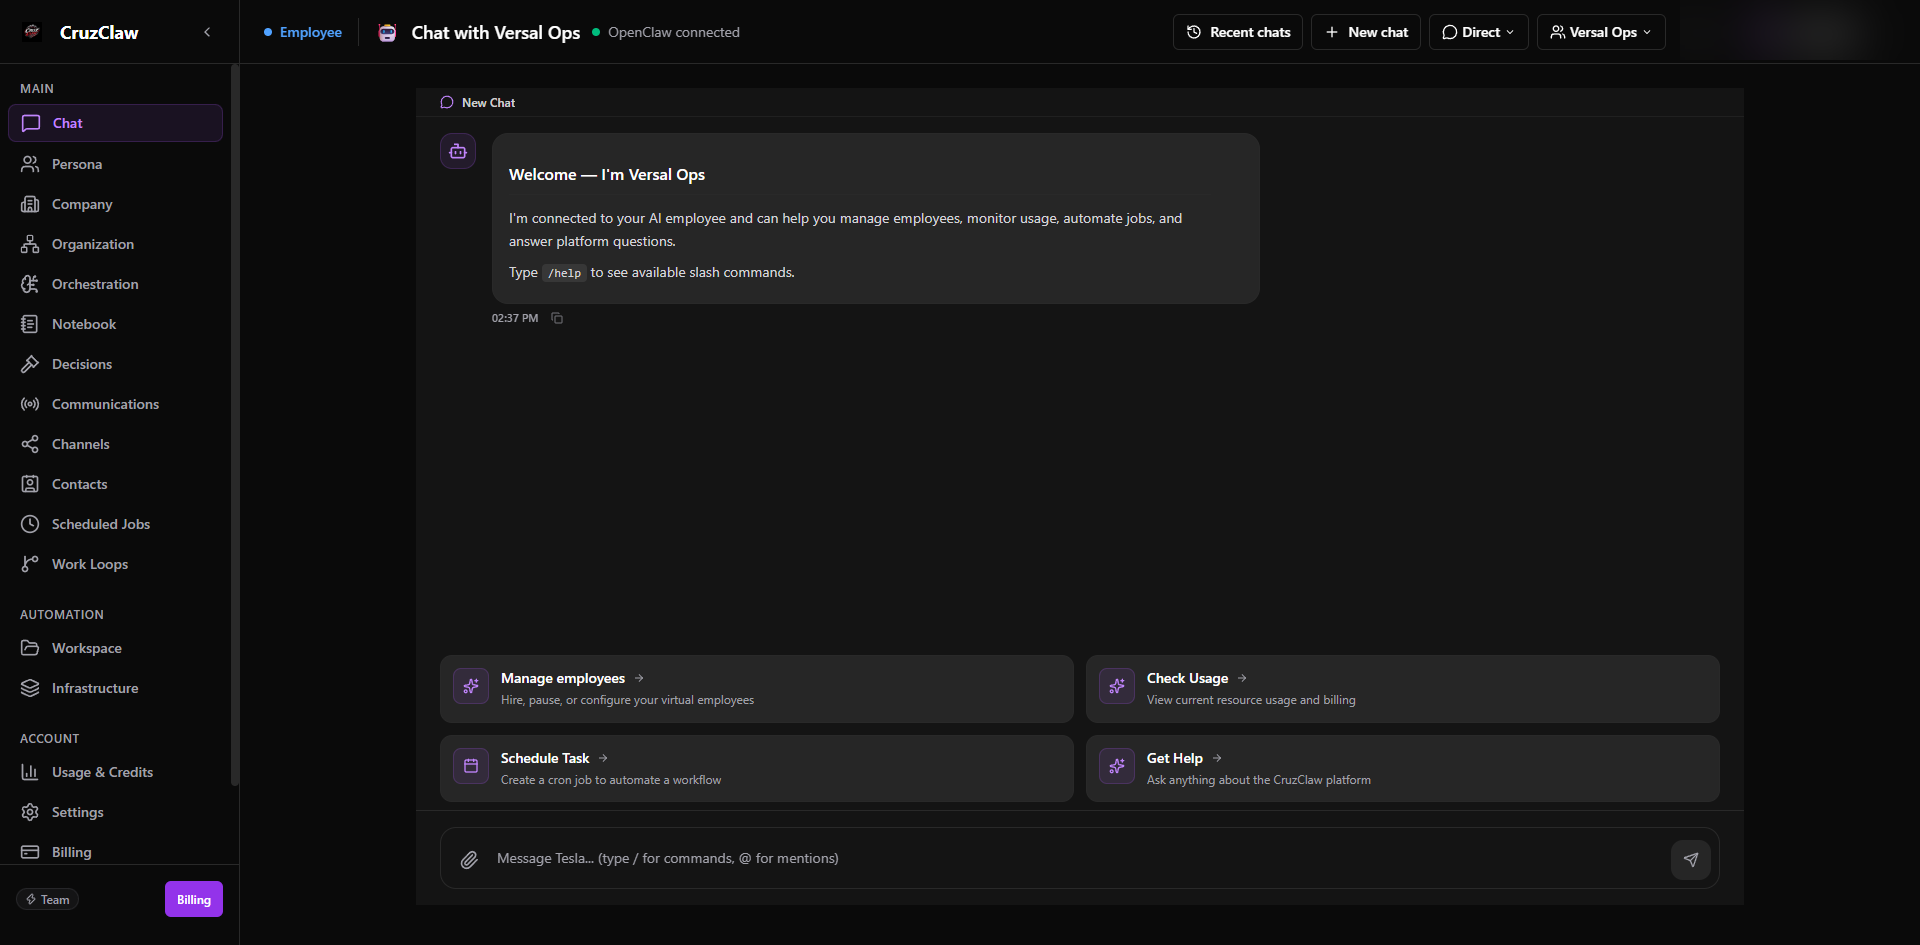The width and height of the screenshot is (1920, 945).
Task: Open Orchestration in the sidebar
Action: point(115,284)
